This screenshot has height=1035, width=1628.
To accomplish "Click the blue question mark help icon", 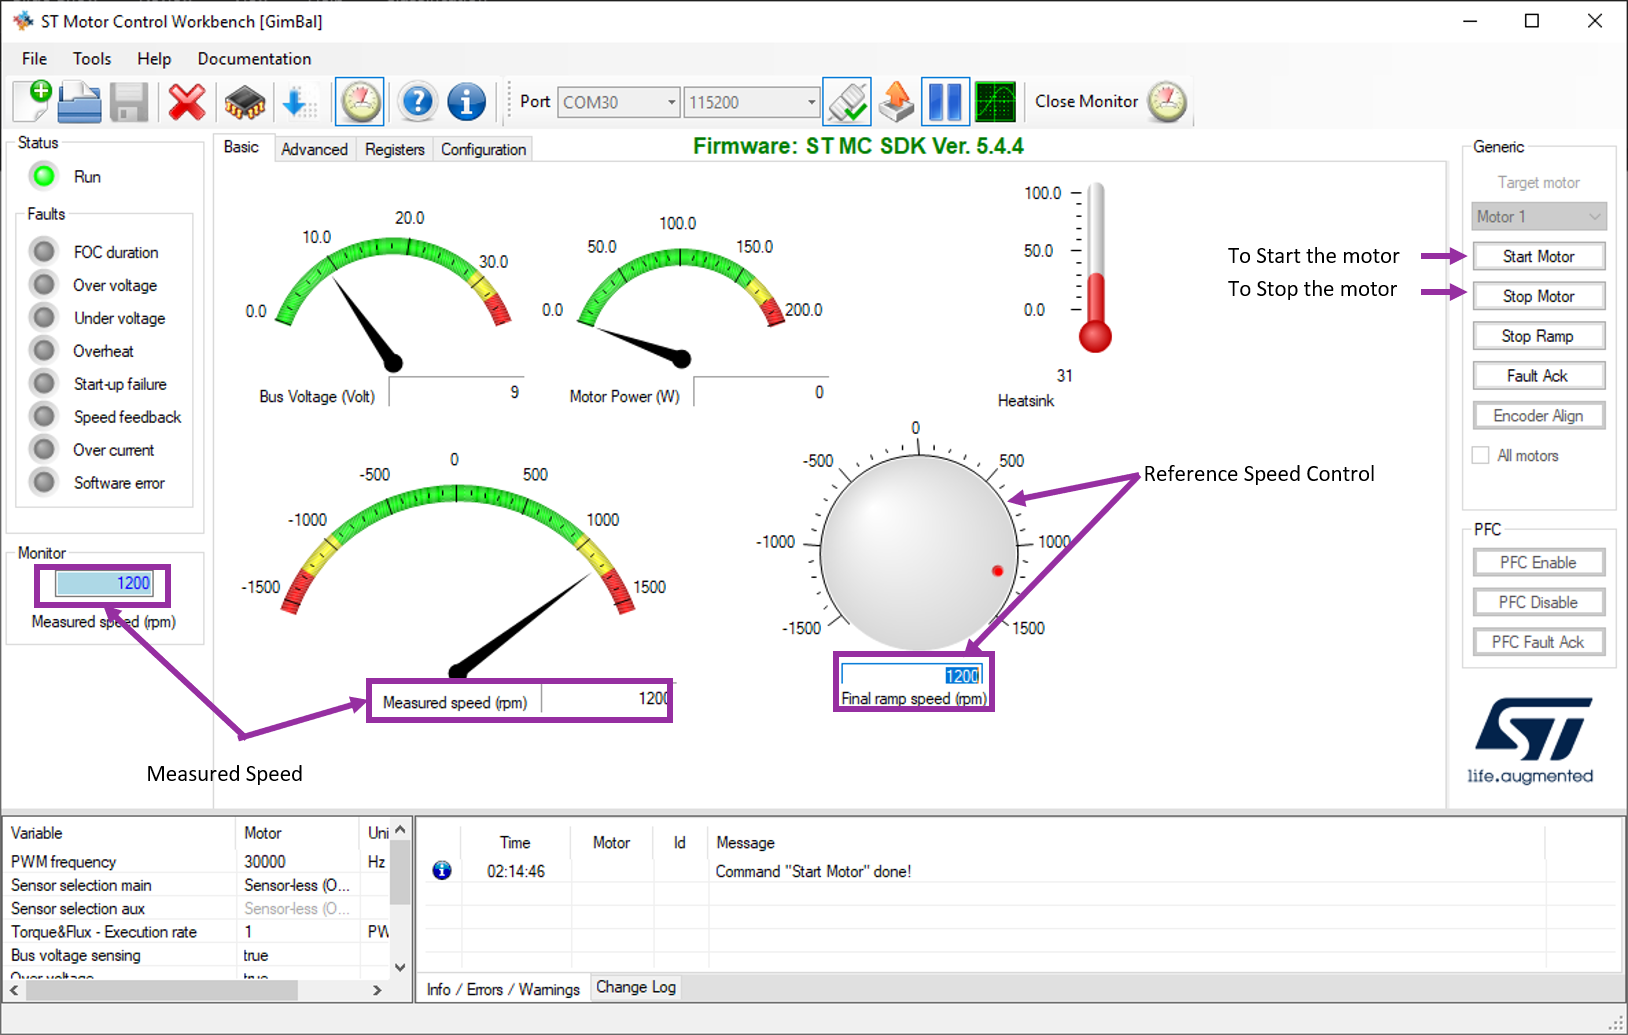I will point(417,102).
